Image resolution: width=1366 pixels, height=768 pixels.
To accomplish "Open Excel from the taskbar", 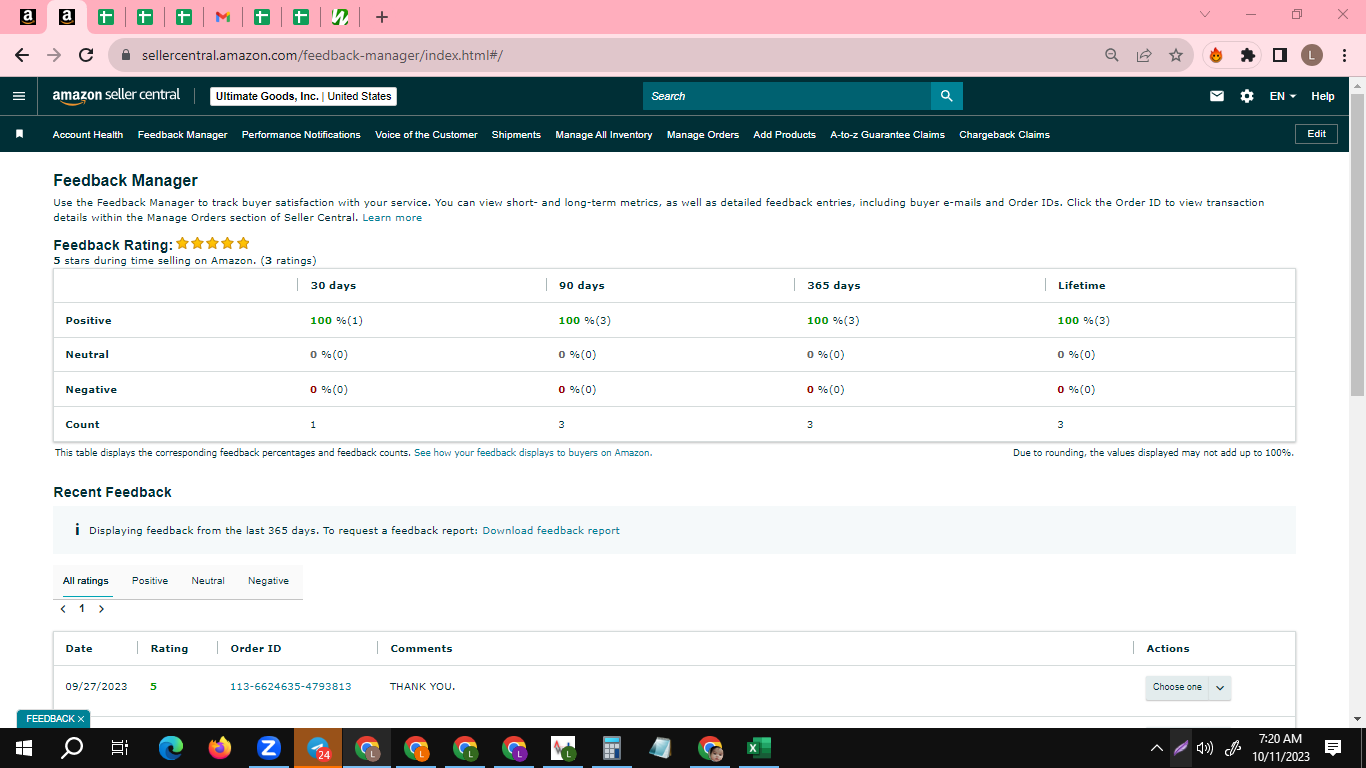I will click(759, 747).
